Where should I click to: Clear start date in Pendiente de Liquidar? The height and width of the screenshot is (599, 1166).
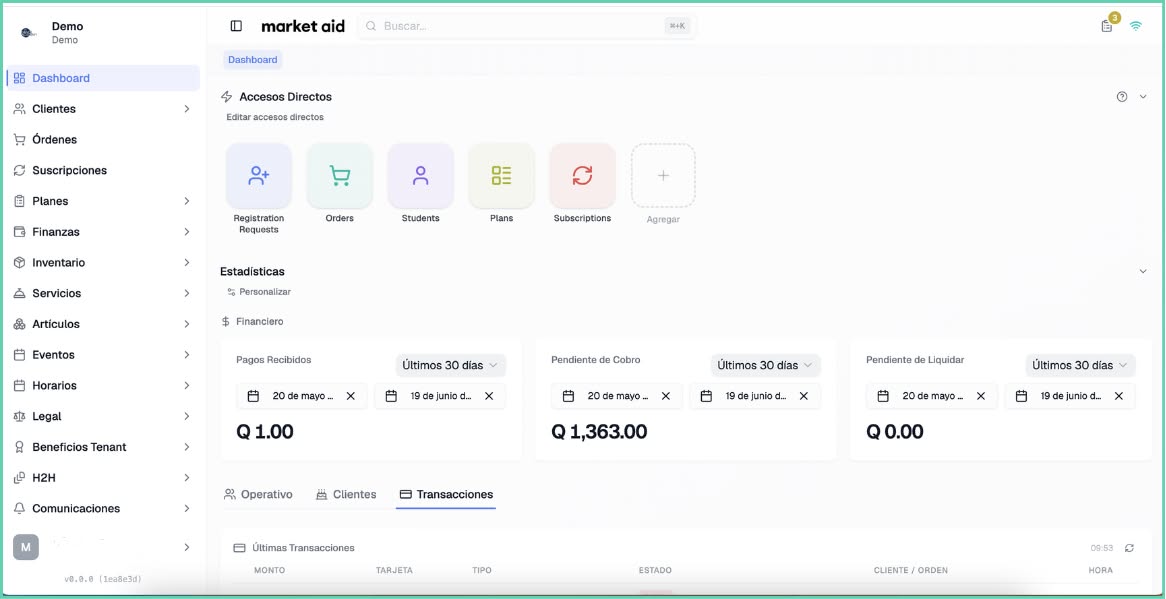pyautogui.click(x=981, y=396)
